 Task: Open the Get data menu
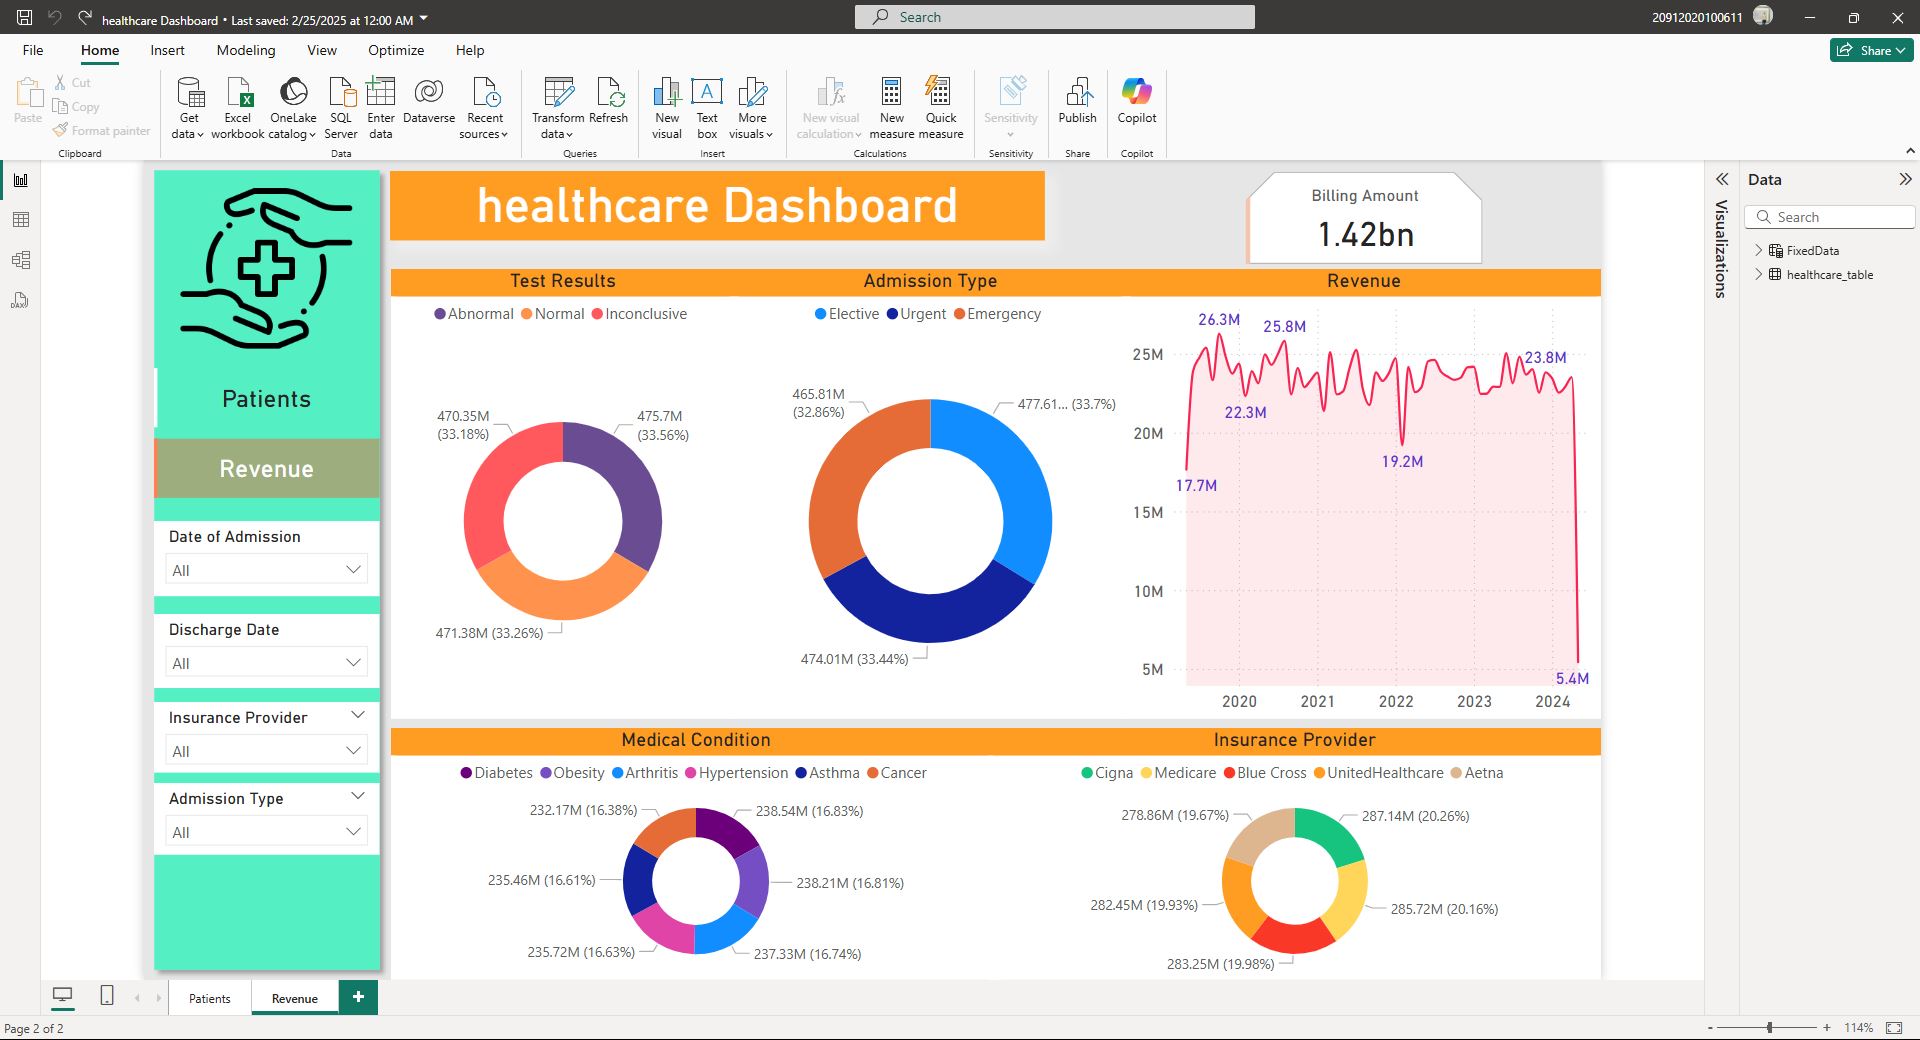(x=189, y=108)
